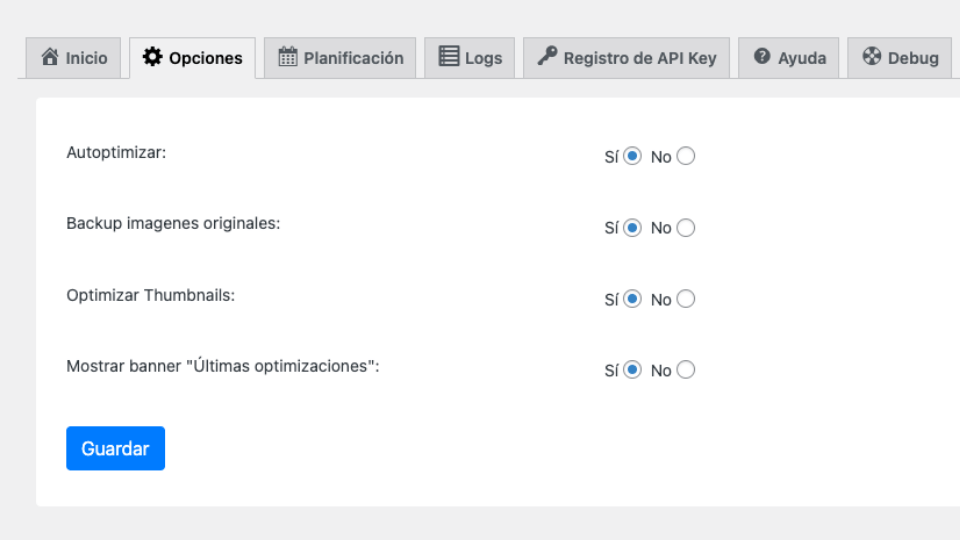Screen dimensions: 960x540
Task: Turn off Últimas optimizaciones banner with No
Action: coord(686,370)
